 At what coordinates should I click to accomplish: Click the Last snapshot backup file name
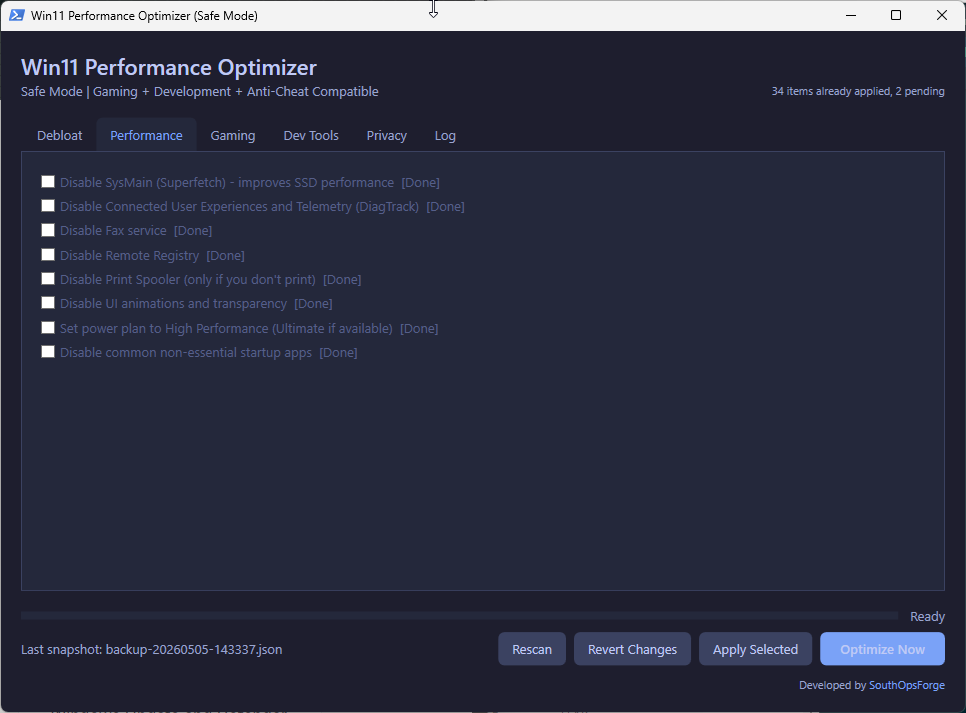[194, 650]
